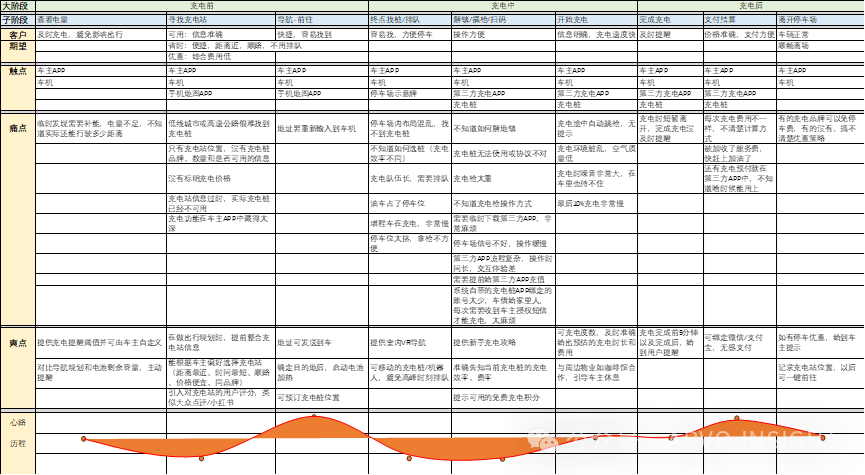This screenshot has width=865, height=475.
Task: Select the 离开停车场 sub-stage cell
Action: [x=819, y=19]
